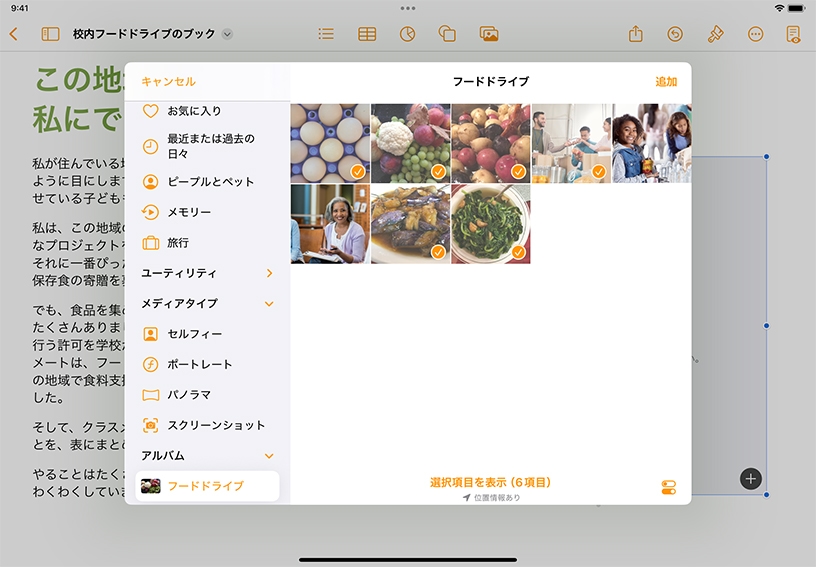Open the photo picker options toggle icon
Image resolution: width=816 pixels, height=567 pixels.
(x=668, y=488)
